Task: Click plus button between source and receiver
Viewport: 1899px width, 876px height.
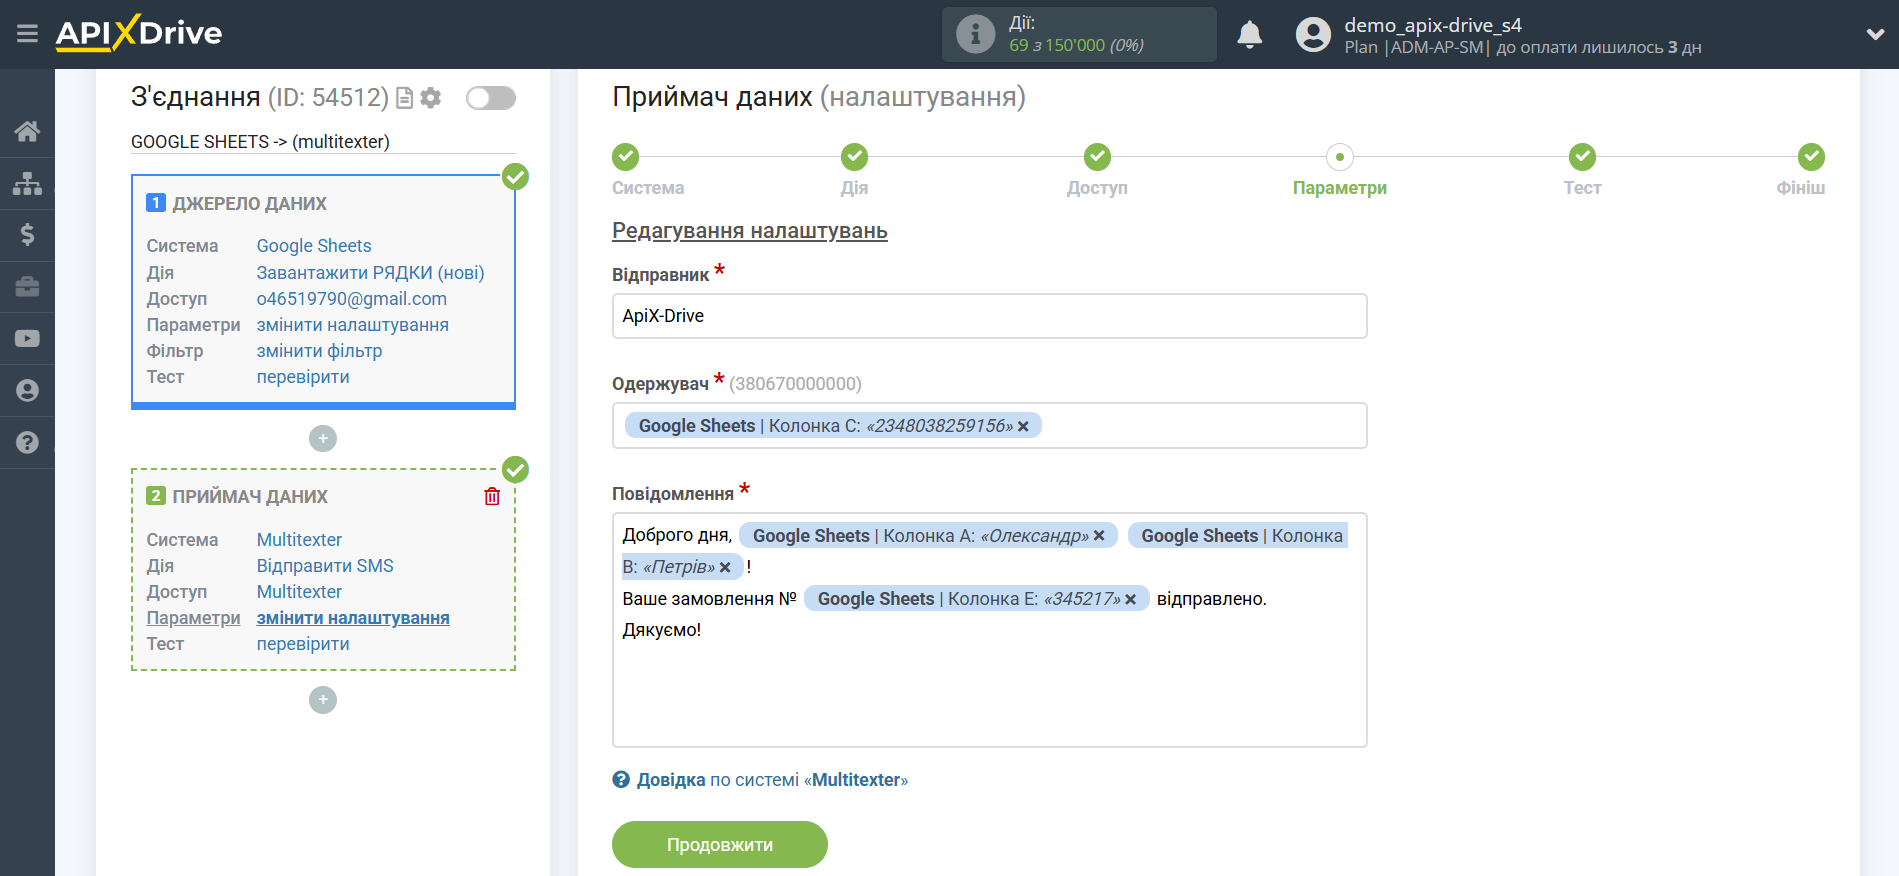Action: coord(323,438)
